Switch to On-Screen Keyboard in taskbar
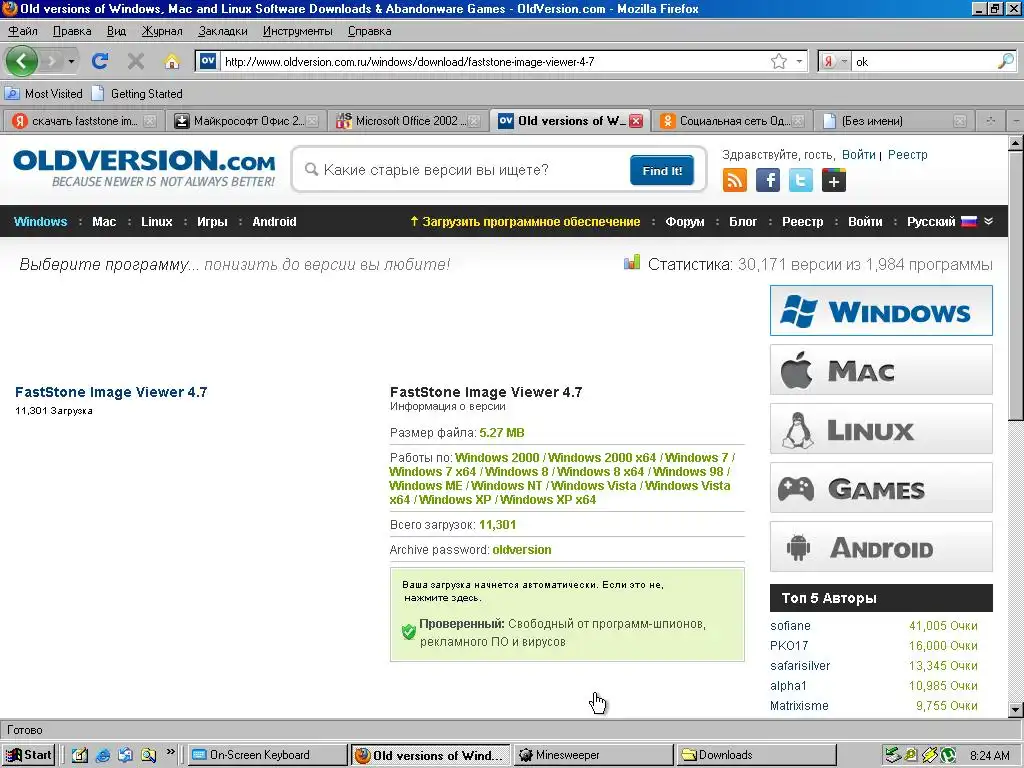Viewport: 1024px width, 768px height. tap(268, 755)
